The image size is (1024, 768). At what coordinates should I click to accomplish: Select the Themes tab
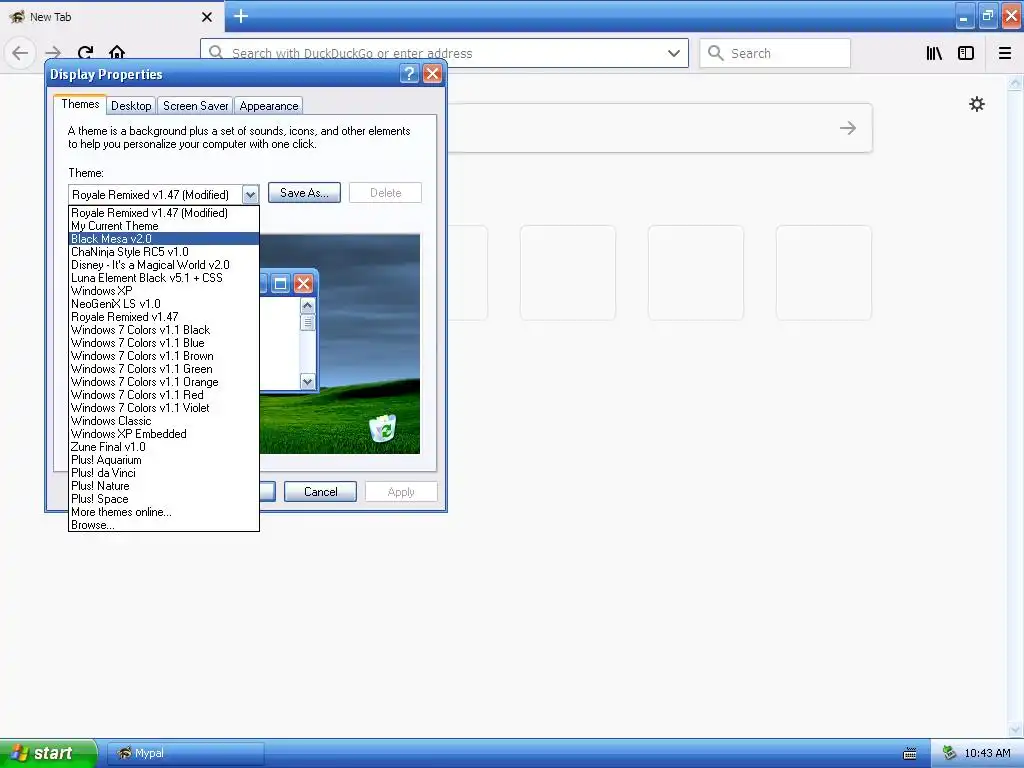[80, 104]
